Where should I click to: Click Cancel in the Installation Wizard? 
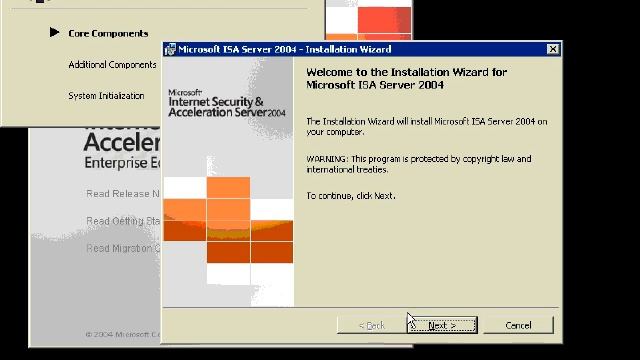pyautogui.click(x=518, y=325)
